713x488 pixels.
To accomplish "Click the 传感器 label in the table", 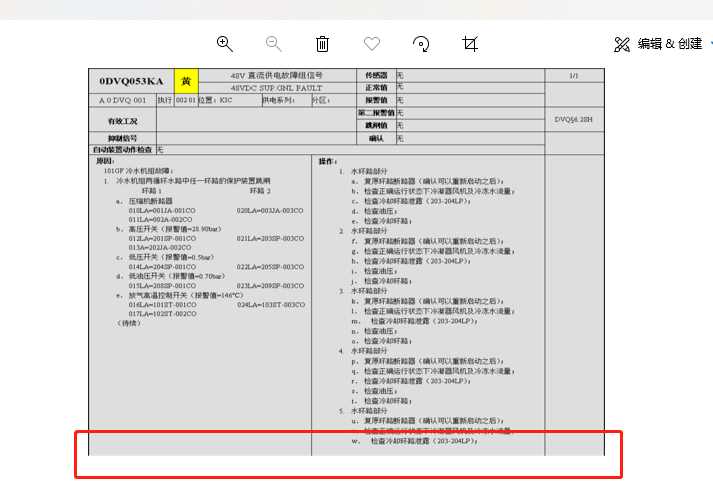I will (375, 75).
